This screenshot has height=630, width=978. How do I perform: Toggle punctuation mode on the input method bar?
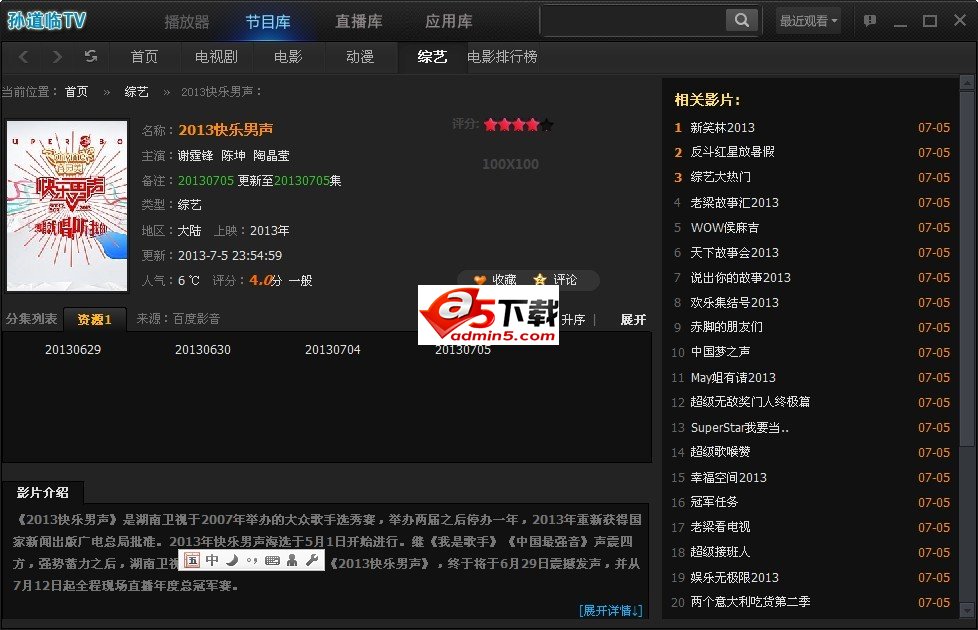251,560
